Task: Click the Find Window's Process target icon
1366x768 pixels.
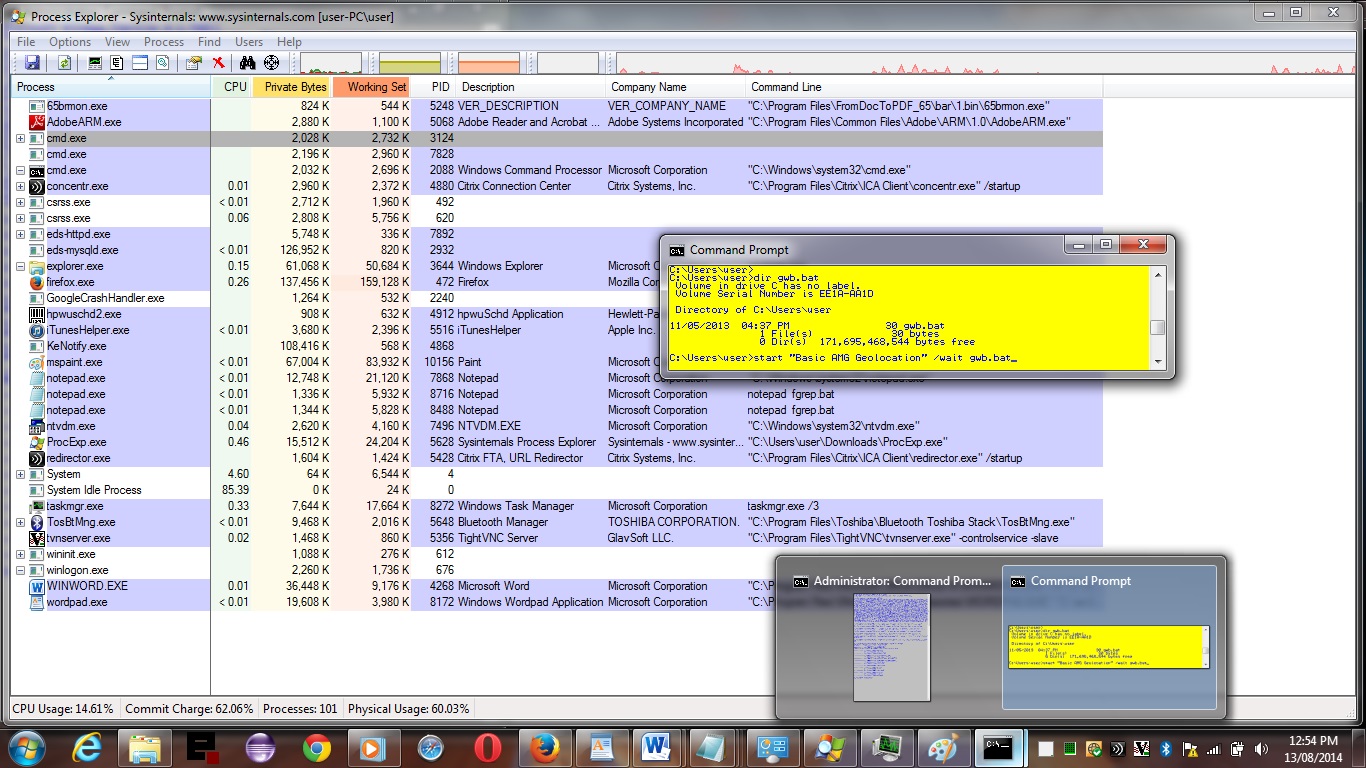Action: (x=271, y=63)
